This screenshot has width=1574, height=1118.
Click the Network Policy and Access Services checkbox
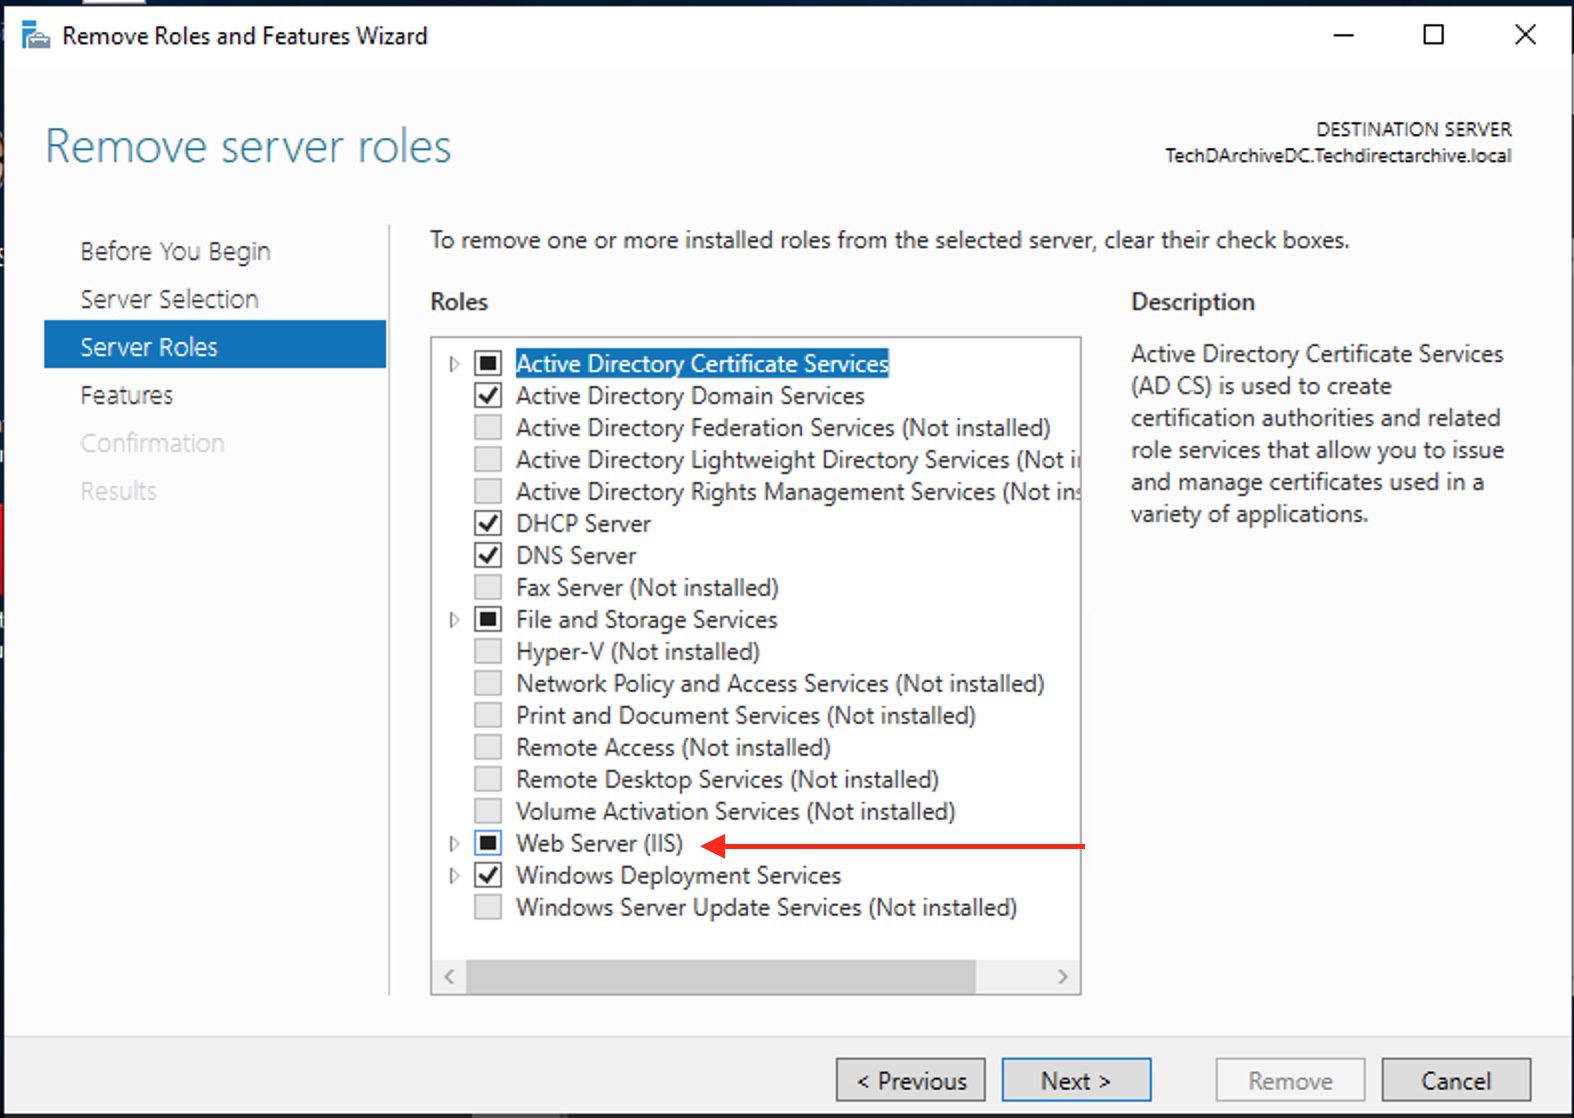pyautogui.click(x=488, y=683)
